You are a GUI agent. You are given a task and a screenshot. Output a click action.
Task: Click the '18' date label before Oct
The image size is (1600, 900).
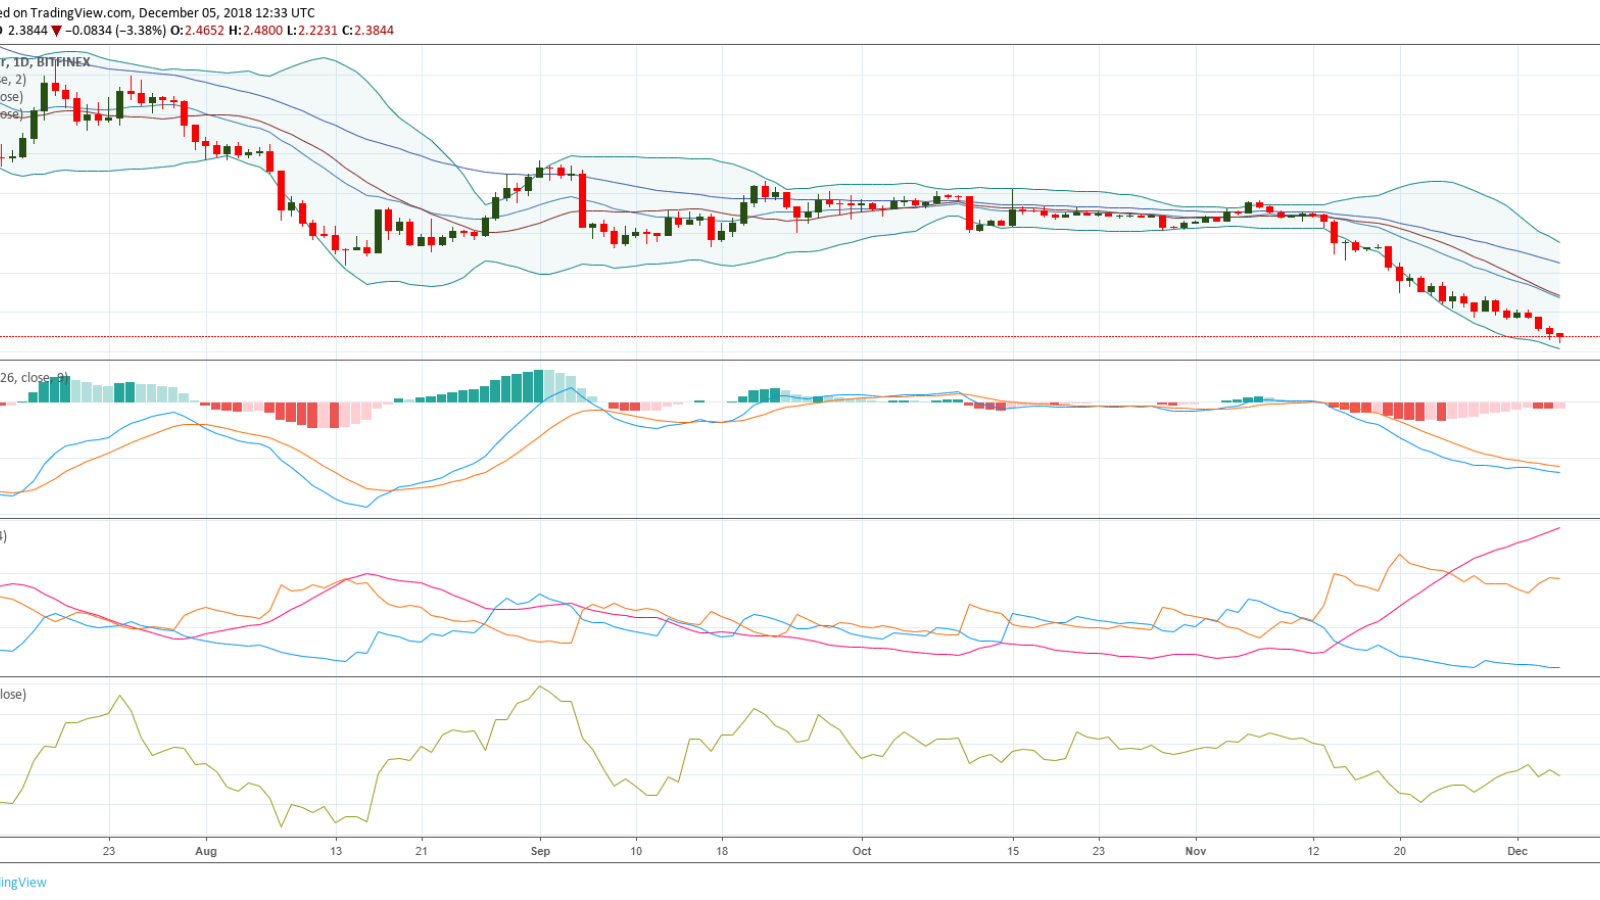click(x=722, y=852)
